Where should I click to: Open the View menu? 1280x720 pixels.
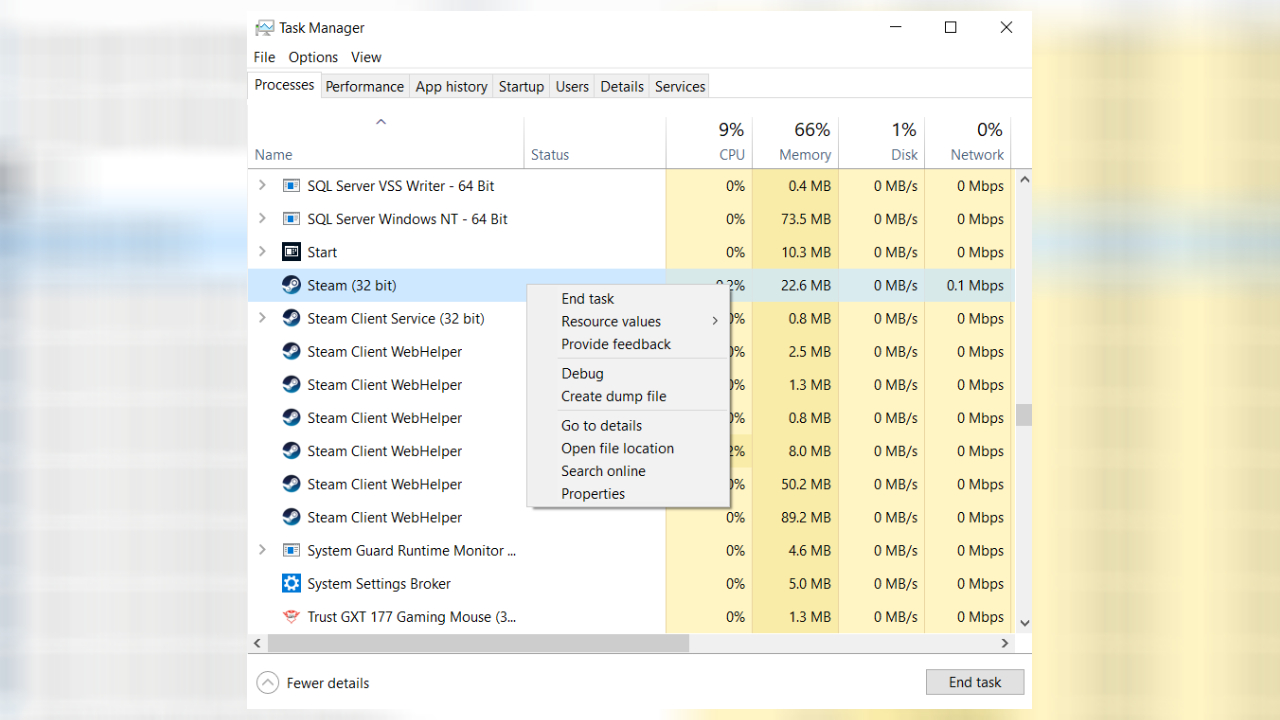[x=366, y=57]
